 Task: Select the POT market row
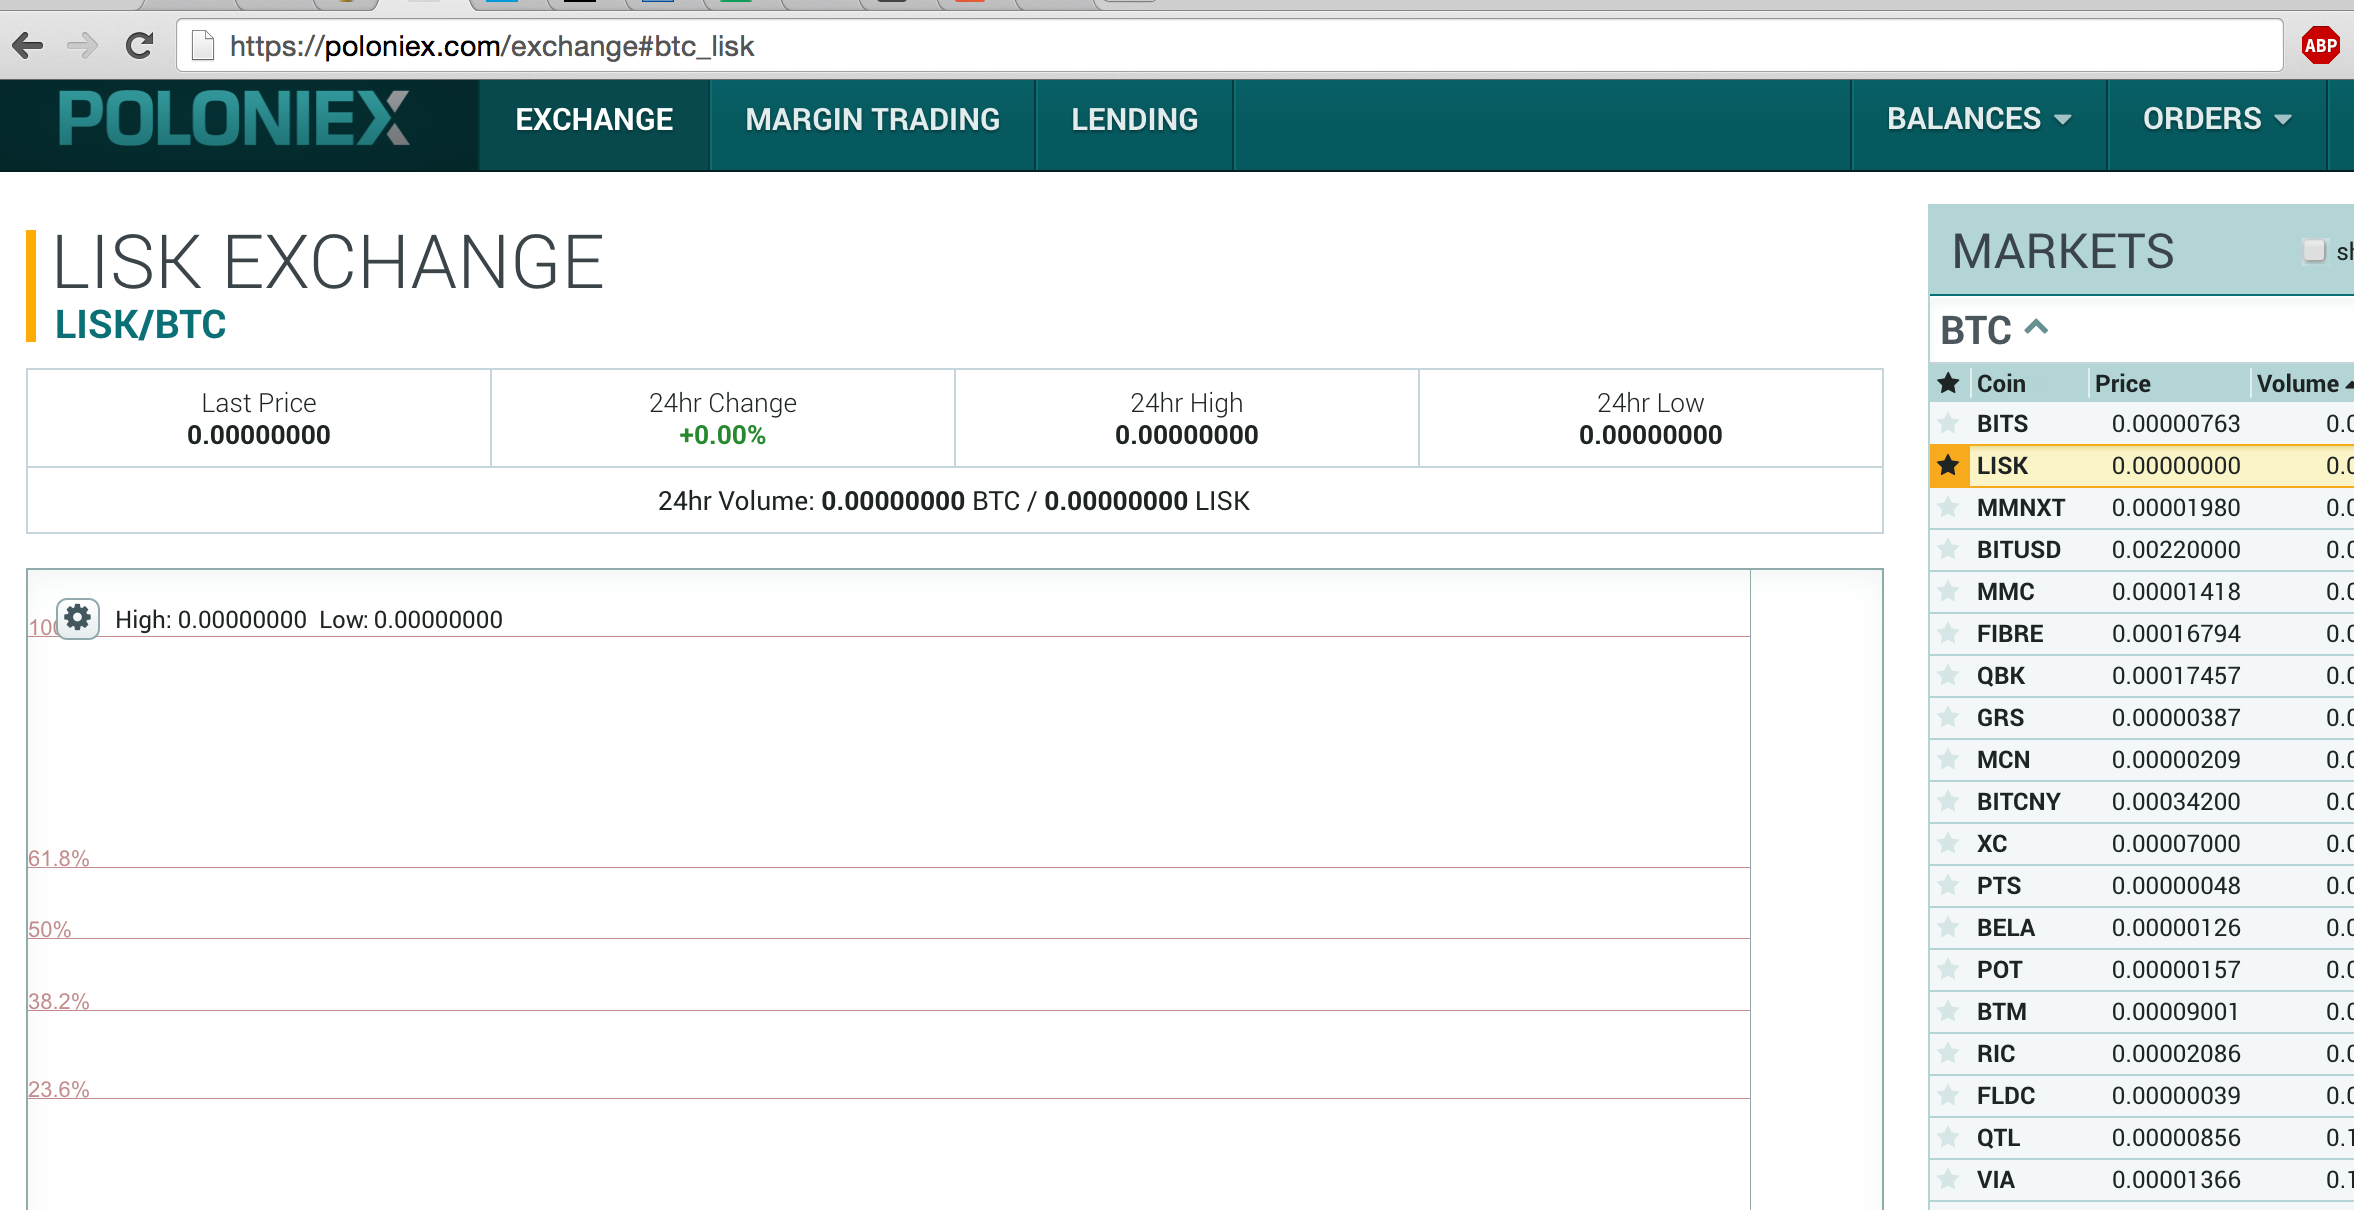2141,969
